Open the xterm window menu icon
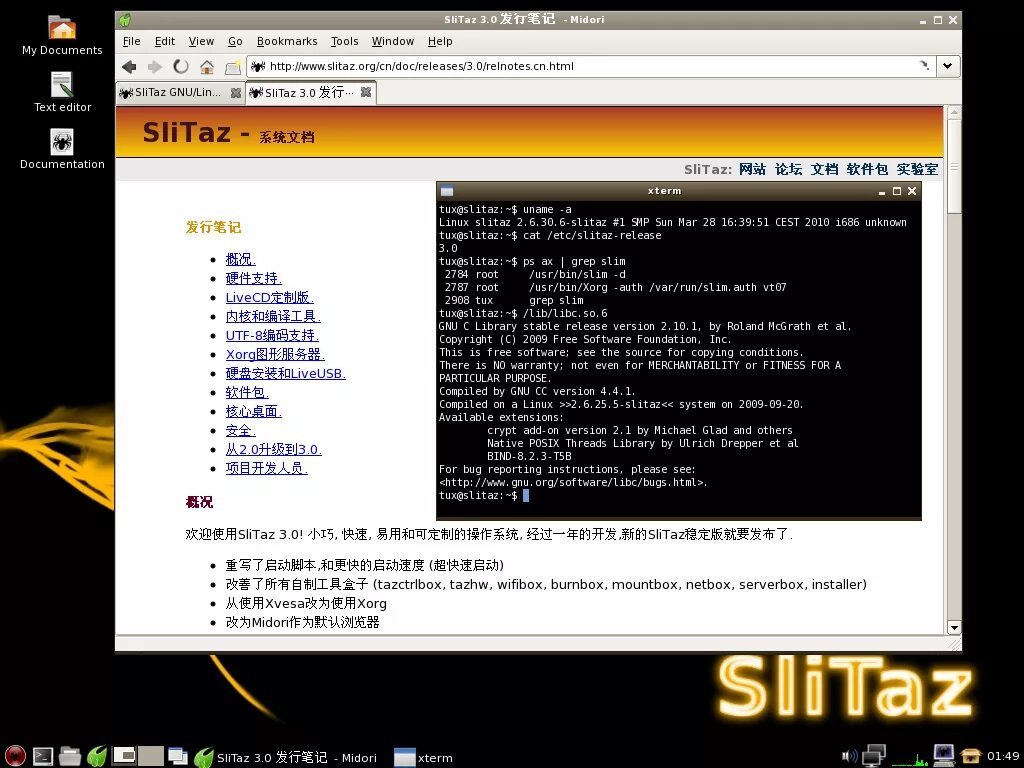 pyautogui.click(x=447, y=191)
